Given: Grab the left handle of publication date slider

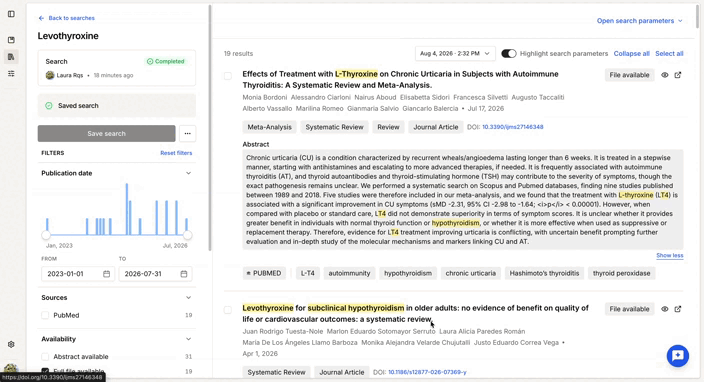Looking at the screenshot, I should [x=46, y=235].
